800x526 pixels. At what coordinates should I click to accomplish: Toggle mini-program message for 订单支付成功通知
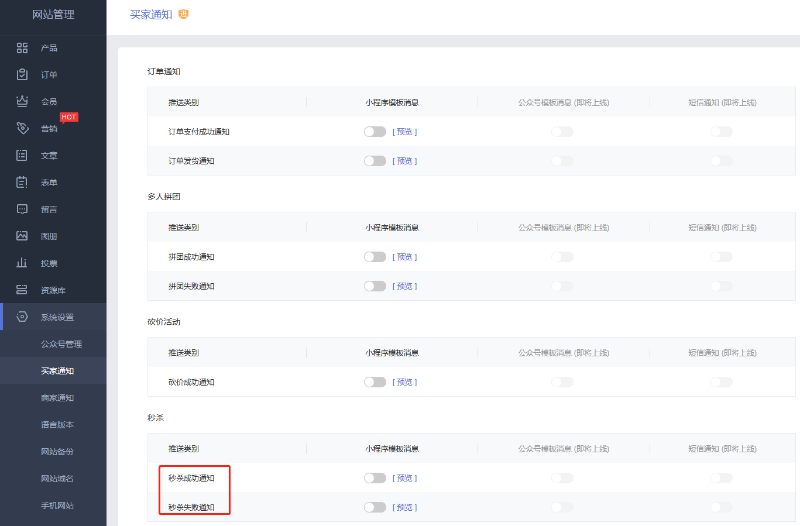coord(375,132)
